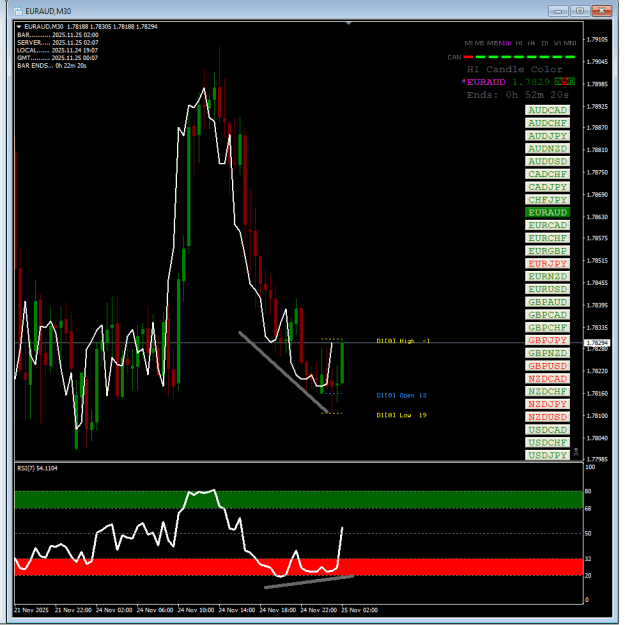
Task: Click the 'D1[0] Low 19' level label
Action: [x=401, y=415]
